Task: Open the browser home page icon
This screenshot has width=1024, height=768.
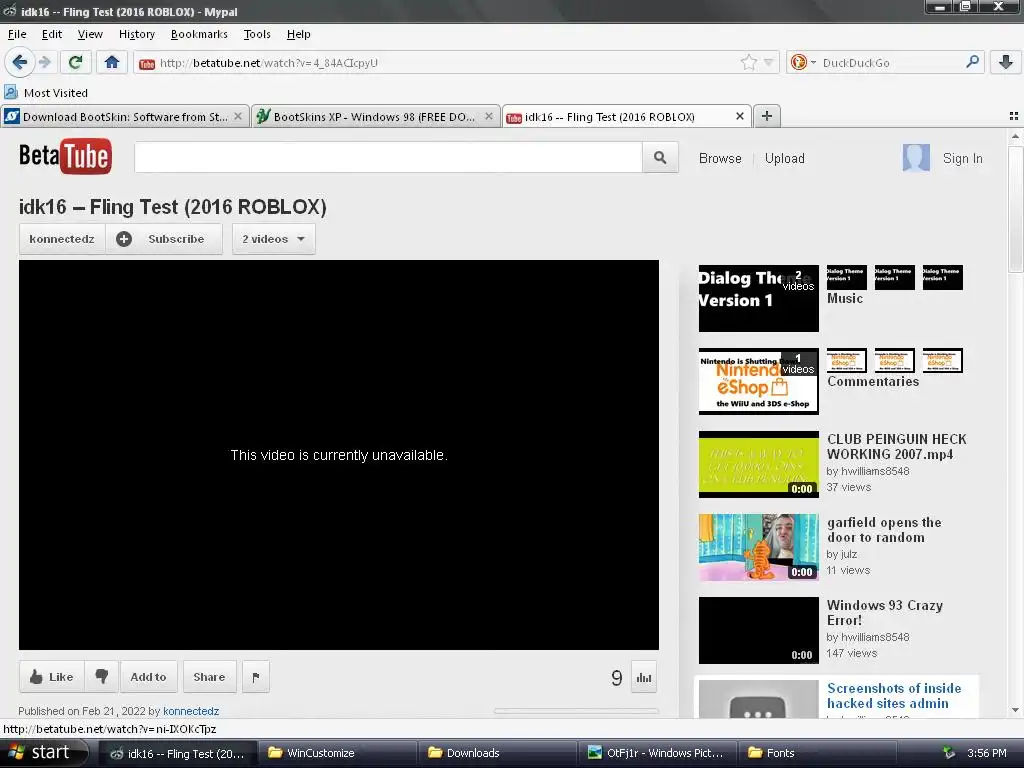Action: [112, 62]
